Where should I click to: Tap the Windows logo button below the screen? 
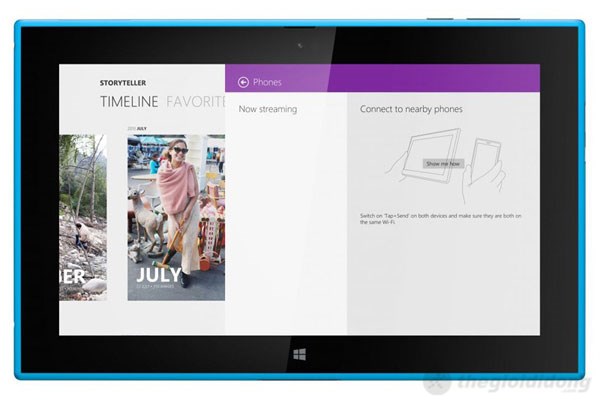(x=299, y=354)
